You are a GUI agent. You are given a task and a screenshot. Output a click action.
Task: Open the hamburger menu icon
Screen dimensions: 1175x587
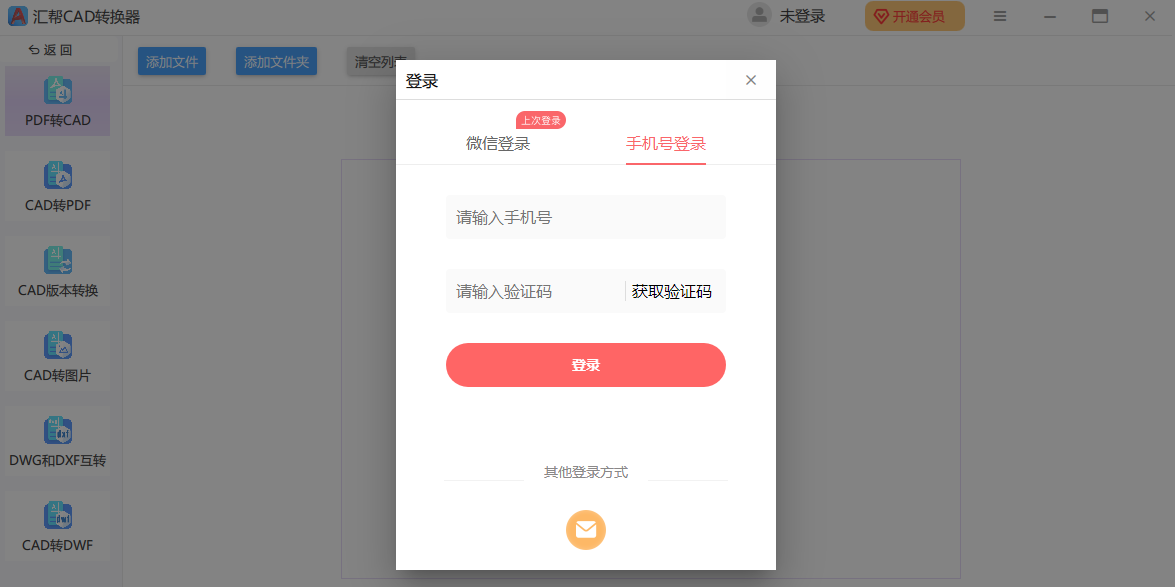pos(1000,16)
